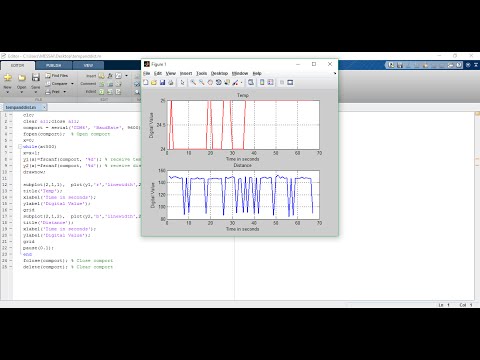
Task: Save the figure using the floppy icon
Action: coord(162,83)
